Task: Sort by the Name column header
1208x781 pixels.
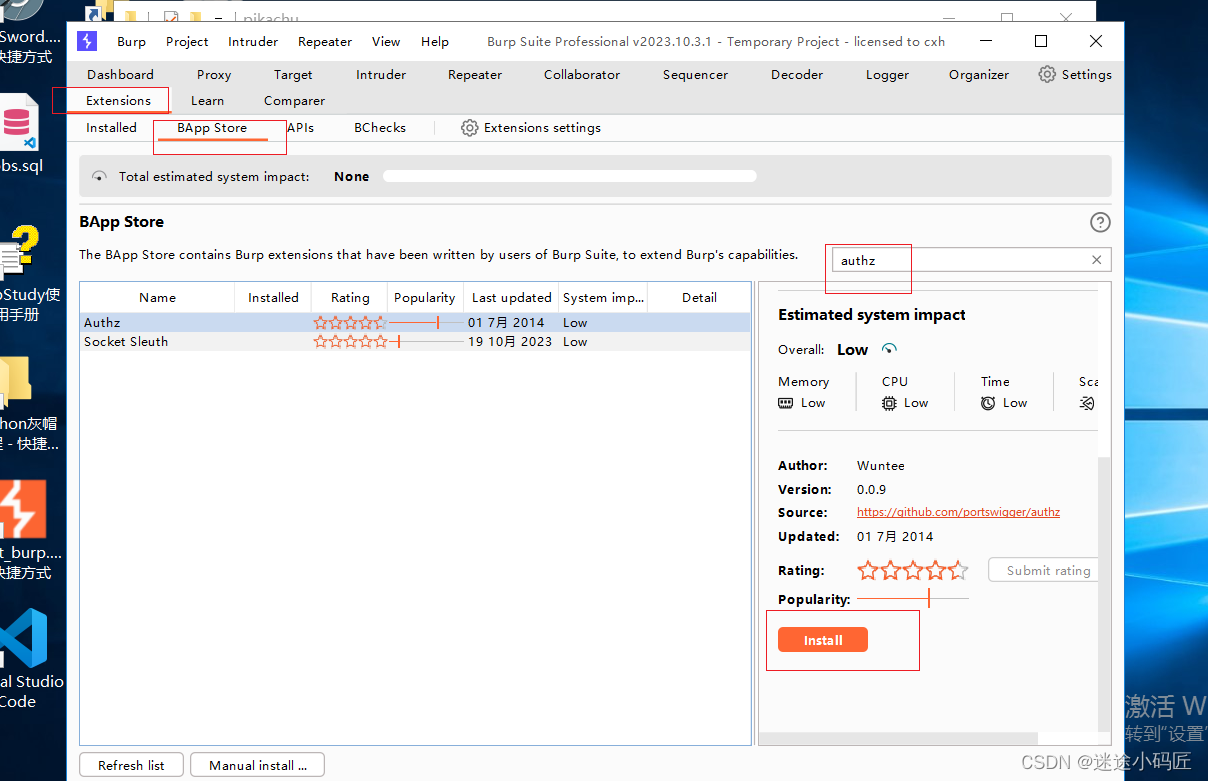Action: (157, 297)
